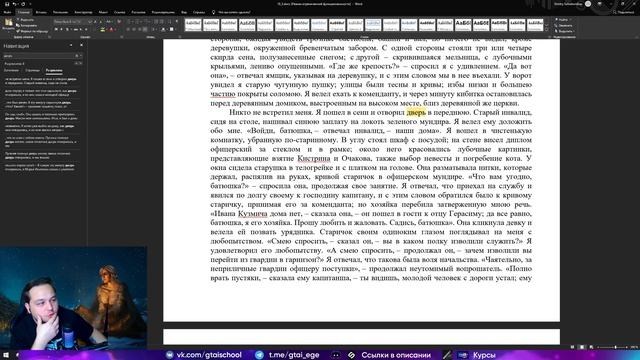Open the Select (Выделить) dropdown
The height and width of the screenshot is (360, 640).
[x=565, y=31]
